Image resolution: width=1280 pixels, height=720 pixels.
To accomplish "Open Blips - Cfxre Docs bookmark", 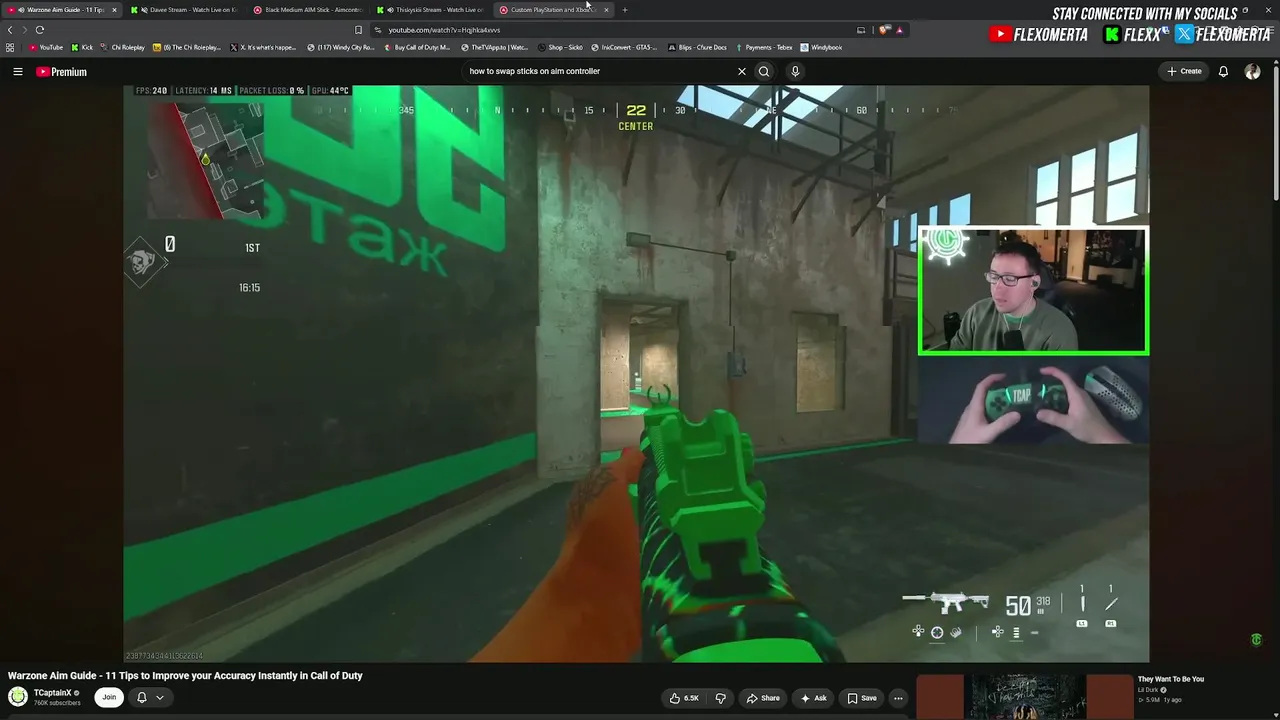I will (x=697, y=47).
